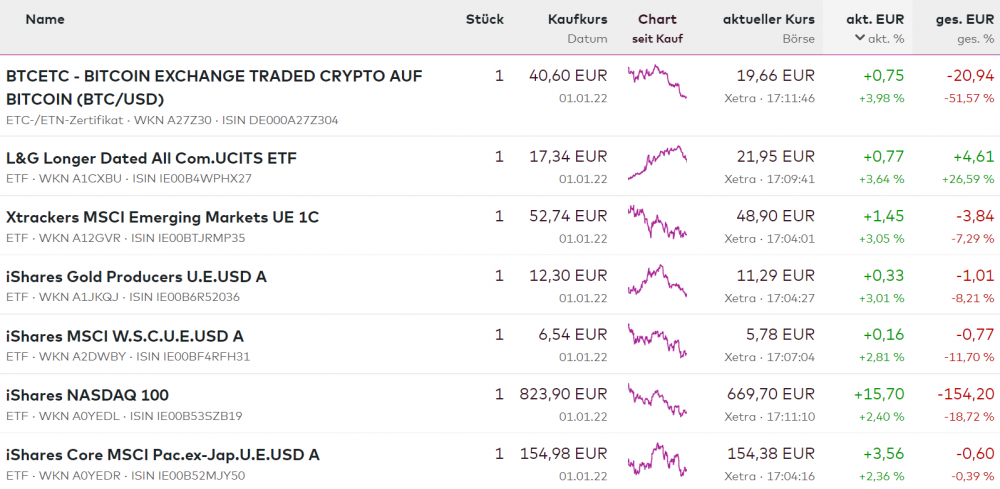Screen dimensions: 1000x489
Task: Open iShares NASDAQ 100 ETF details
Action: [x=87, y=395]
